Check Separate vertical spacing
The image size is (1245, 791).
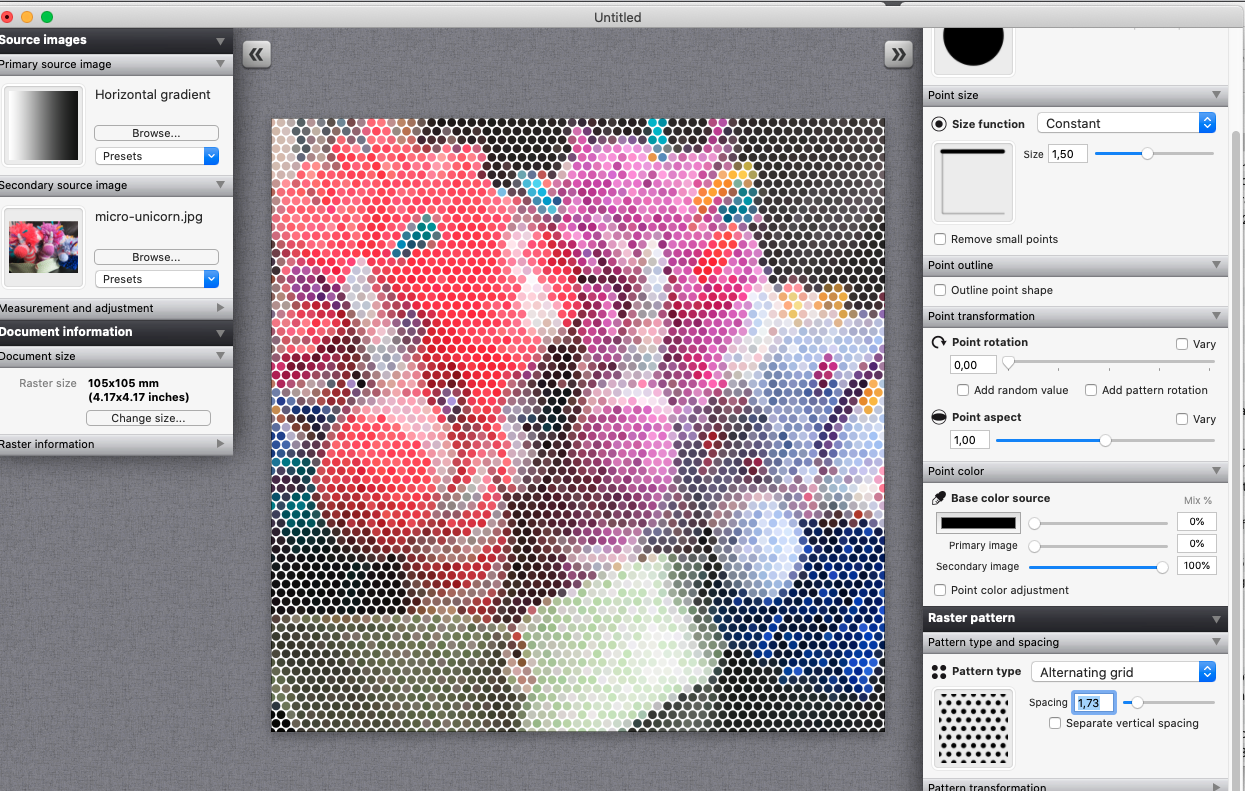(1055, 723)
